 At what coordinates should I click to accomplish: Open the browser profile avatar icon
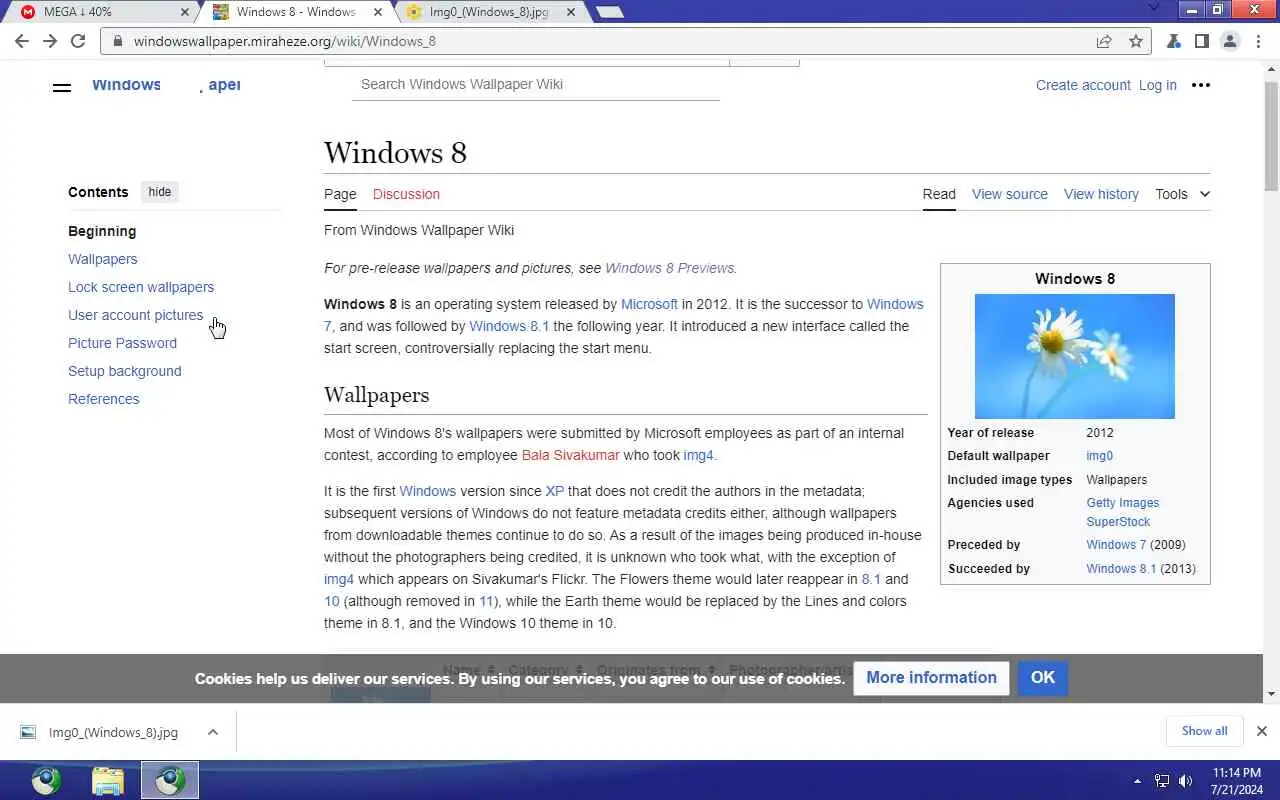point(1230,41)
